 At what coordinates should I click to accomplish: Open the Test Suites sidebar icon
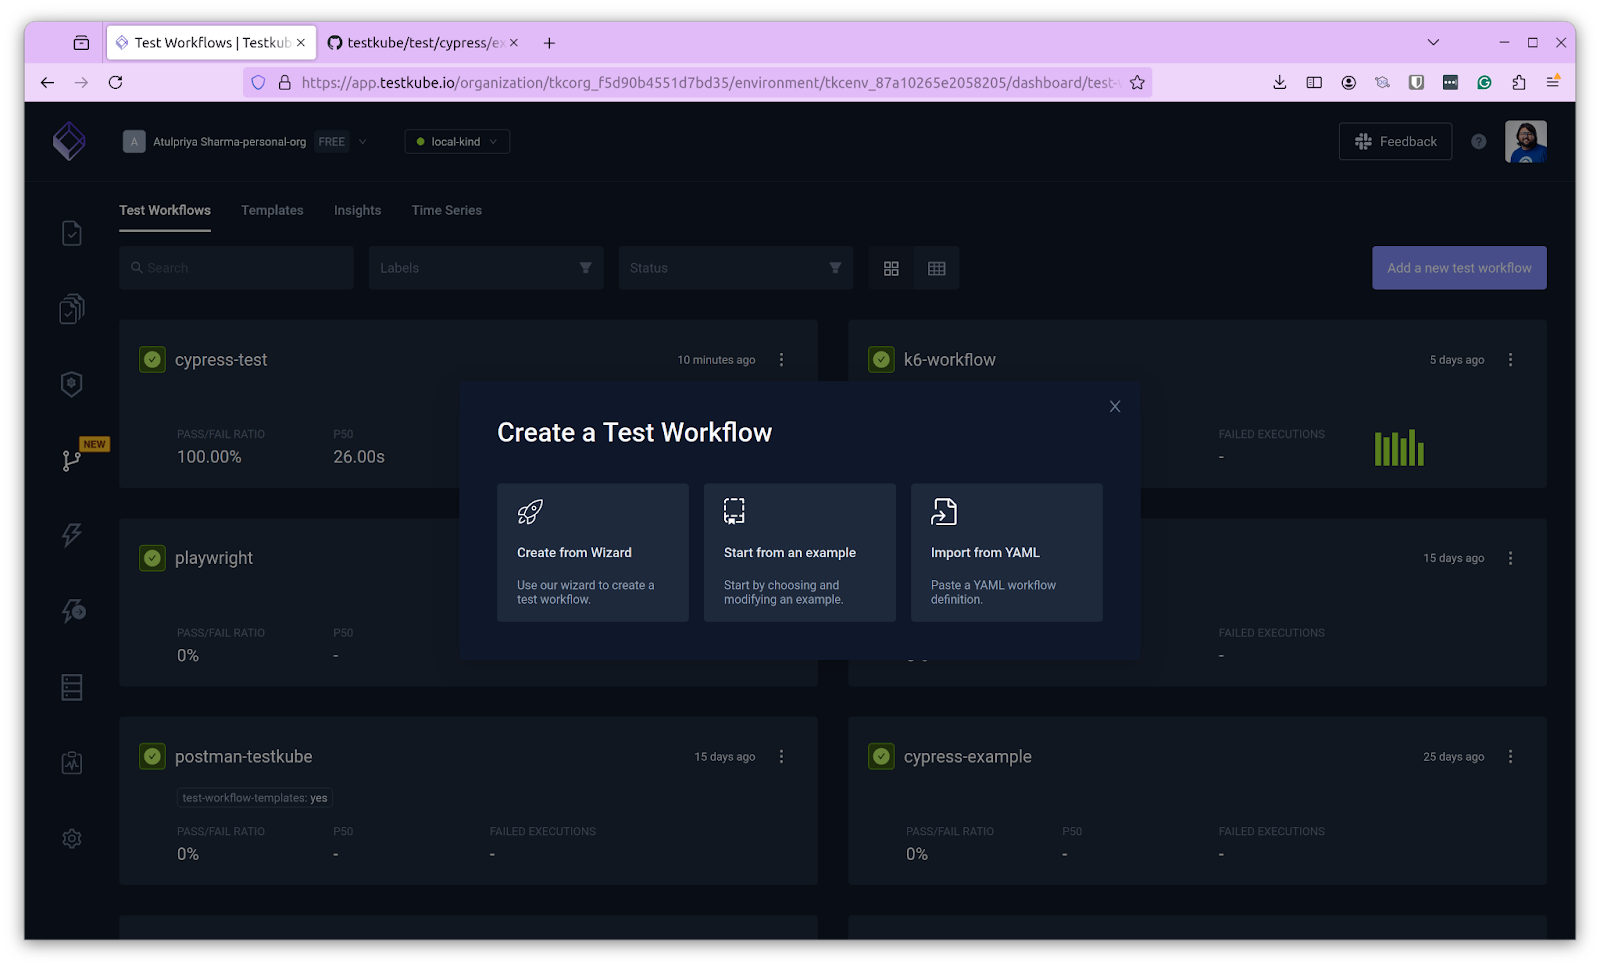click(72, 309)
